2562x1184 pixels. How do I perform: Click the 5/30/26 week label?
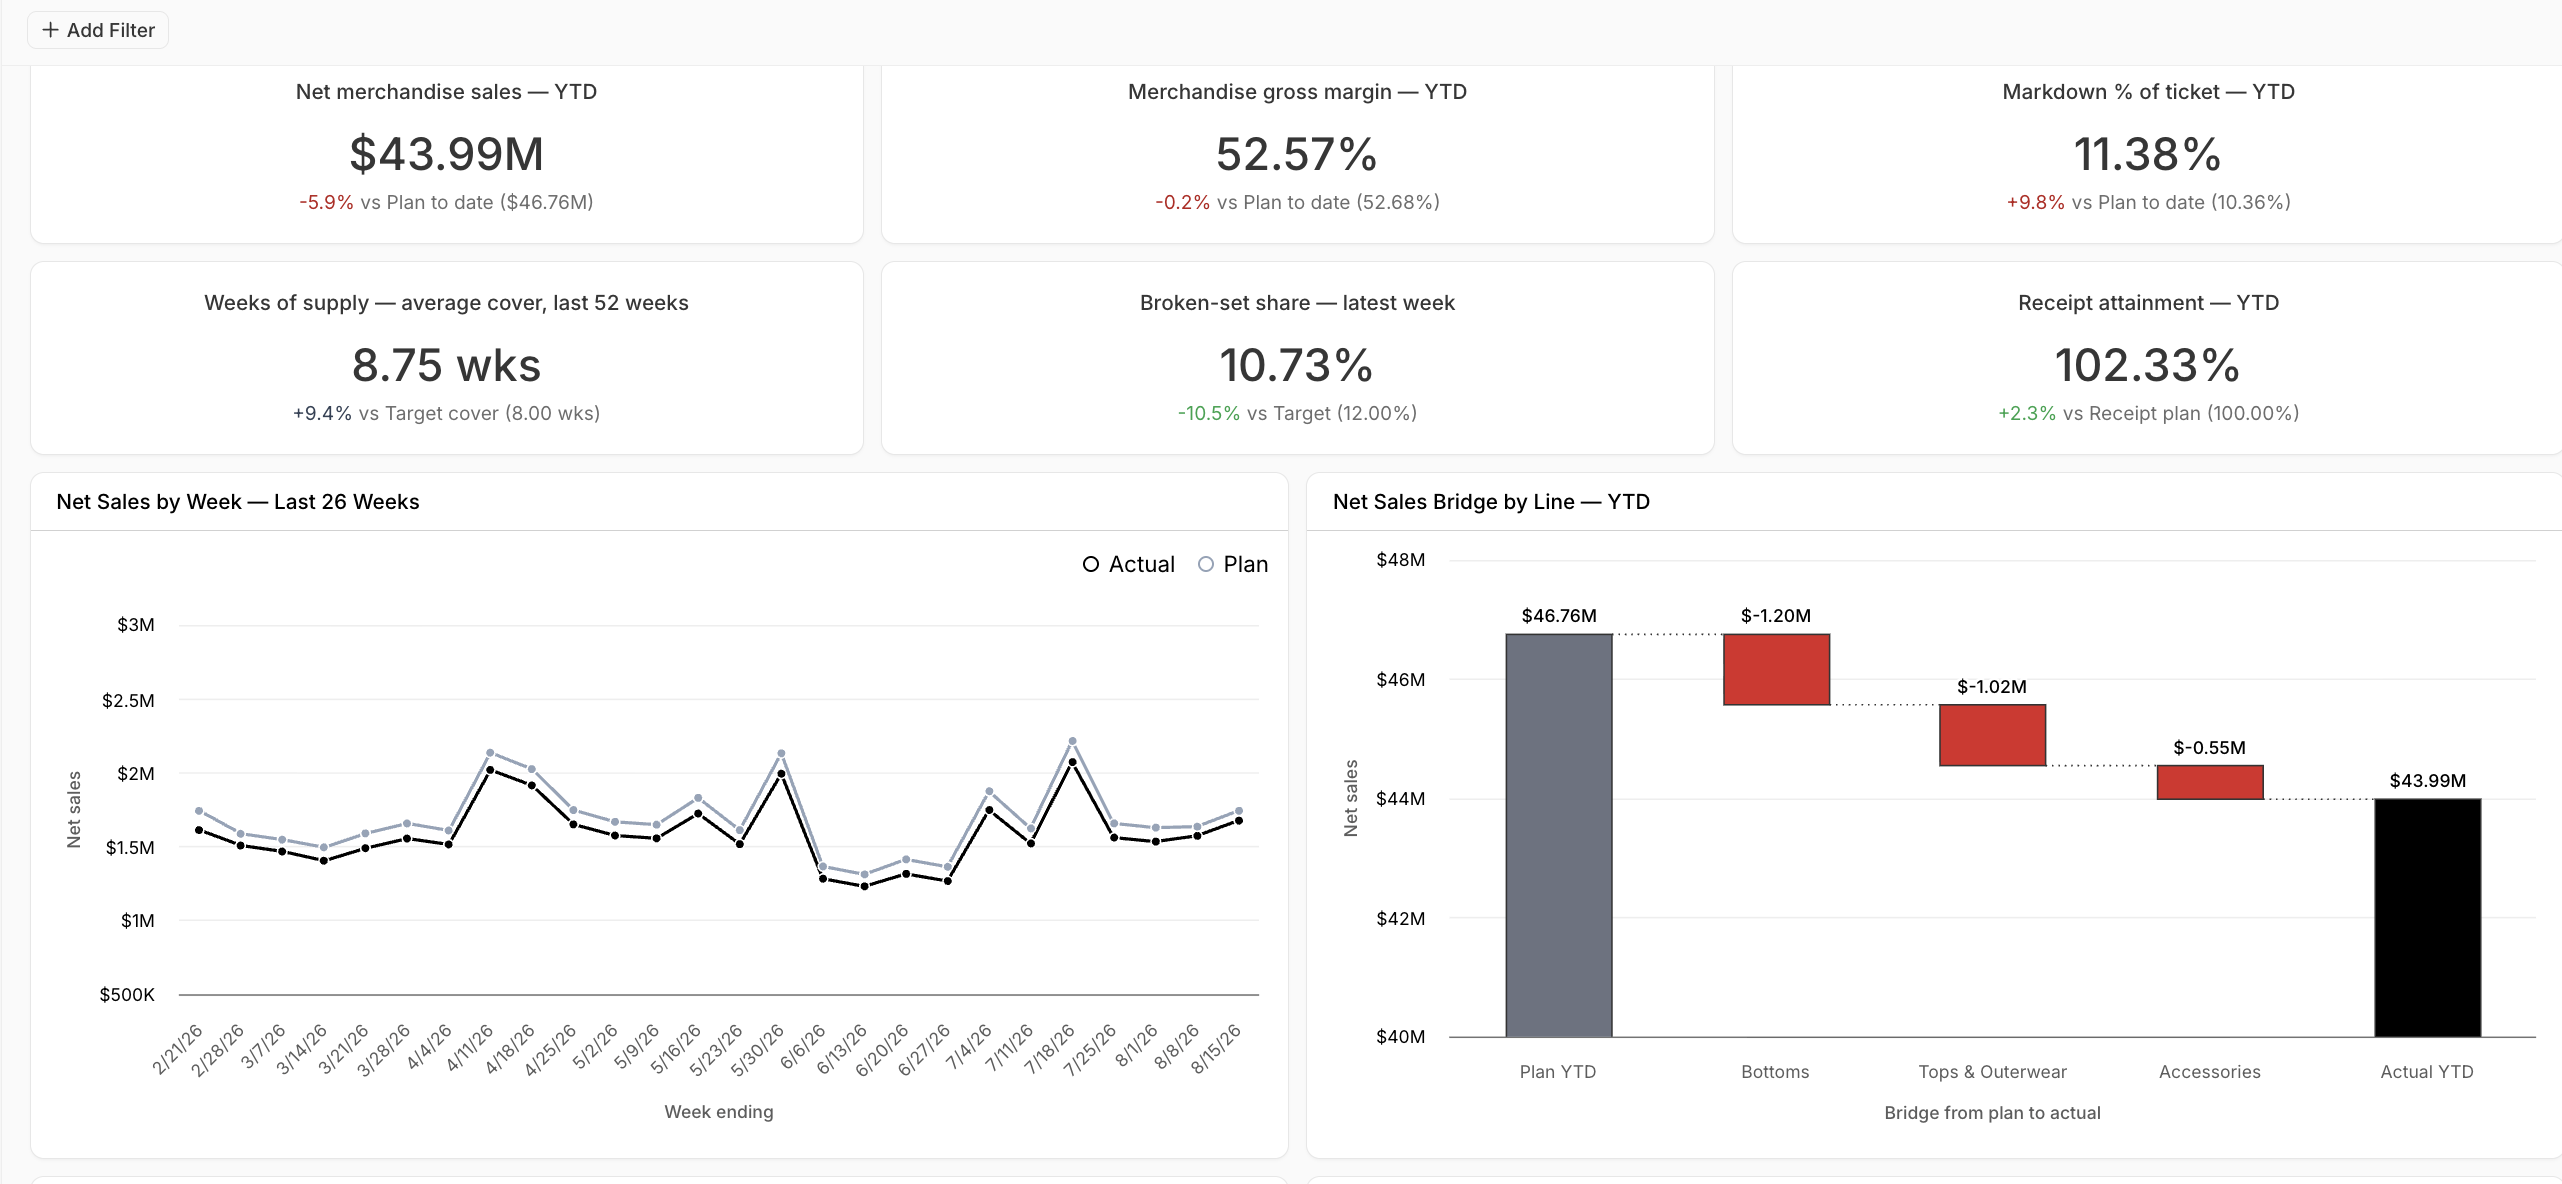click(757, 1050)
